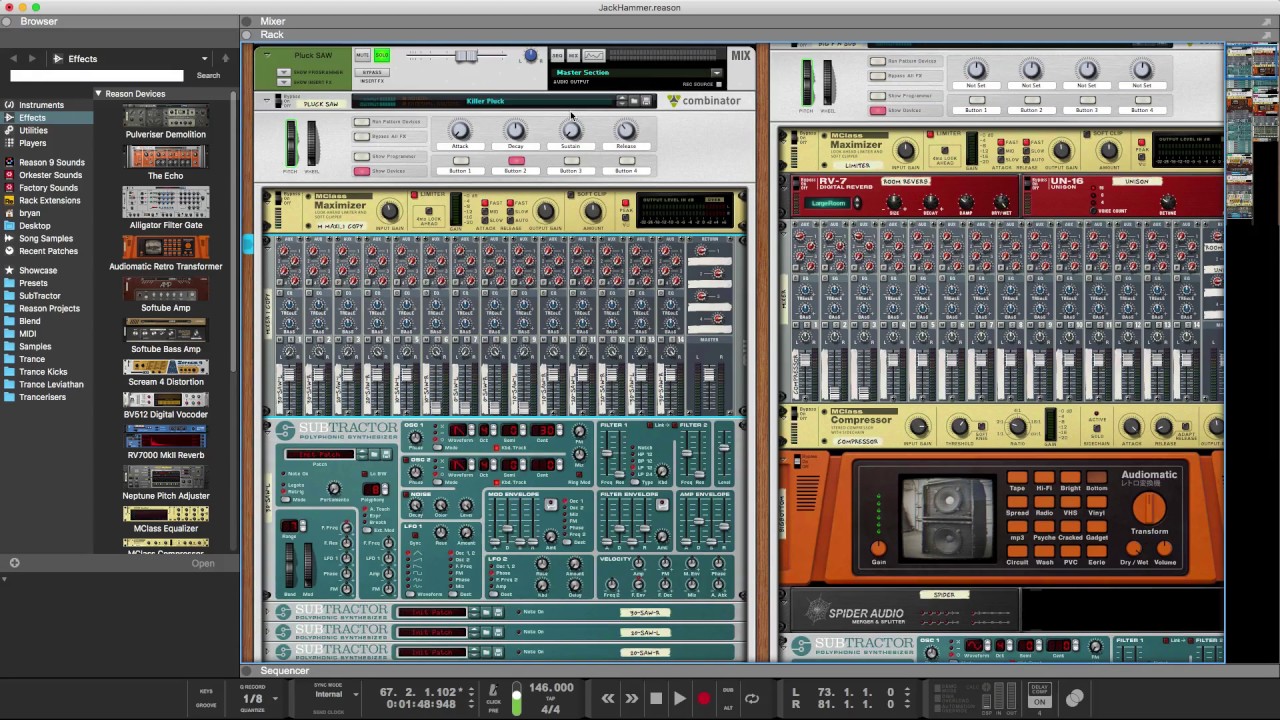This screenshot has width=1280, height=720.
Task: Select the Pulveriser Demolition effect thumbnail
Action: click(x=166, y=116)
